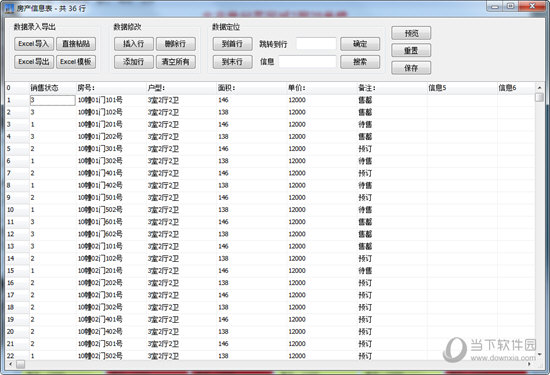
Task: Close the 房产信息表 window
Action: point(532,6)
